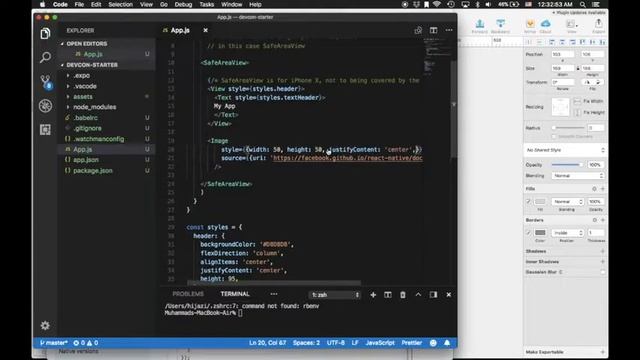The image size is (640, 360).
Task: Open the border Position Inside dropdown
Action: (x=567, y=233)
